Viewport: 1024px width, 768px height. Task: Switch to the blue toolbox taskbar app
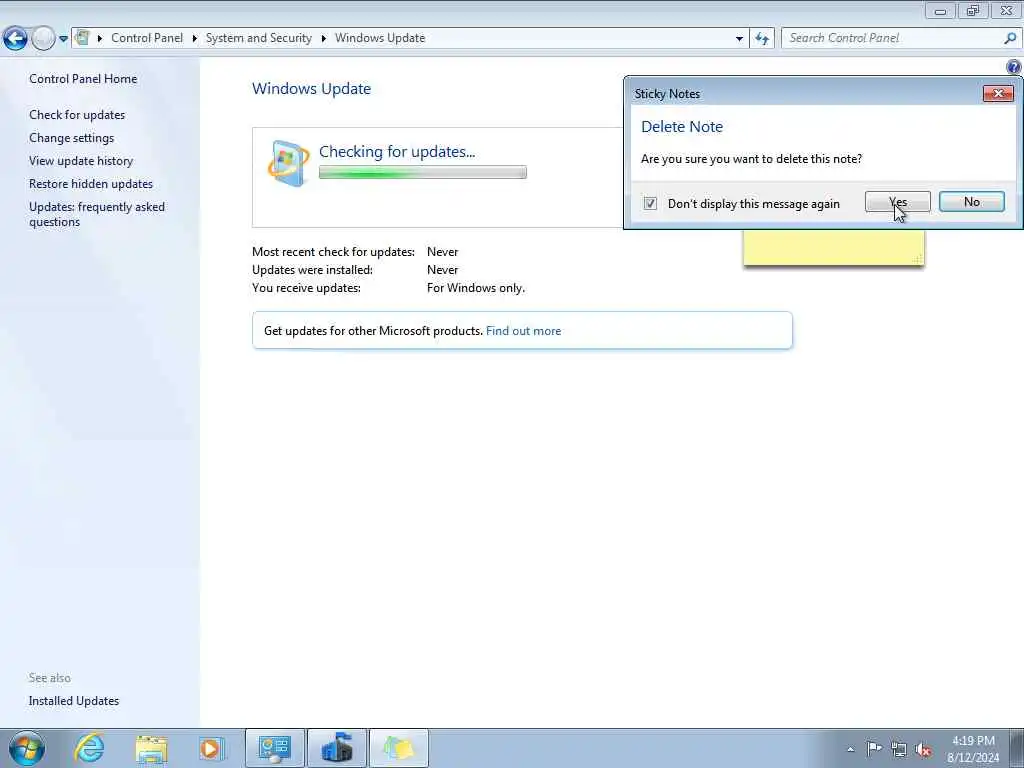click(337, 748)
